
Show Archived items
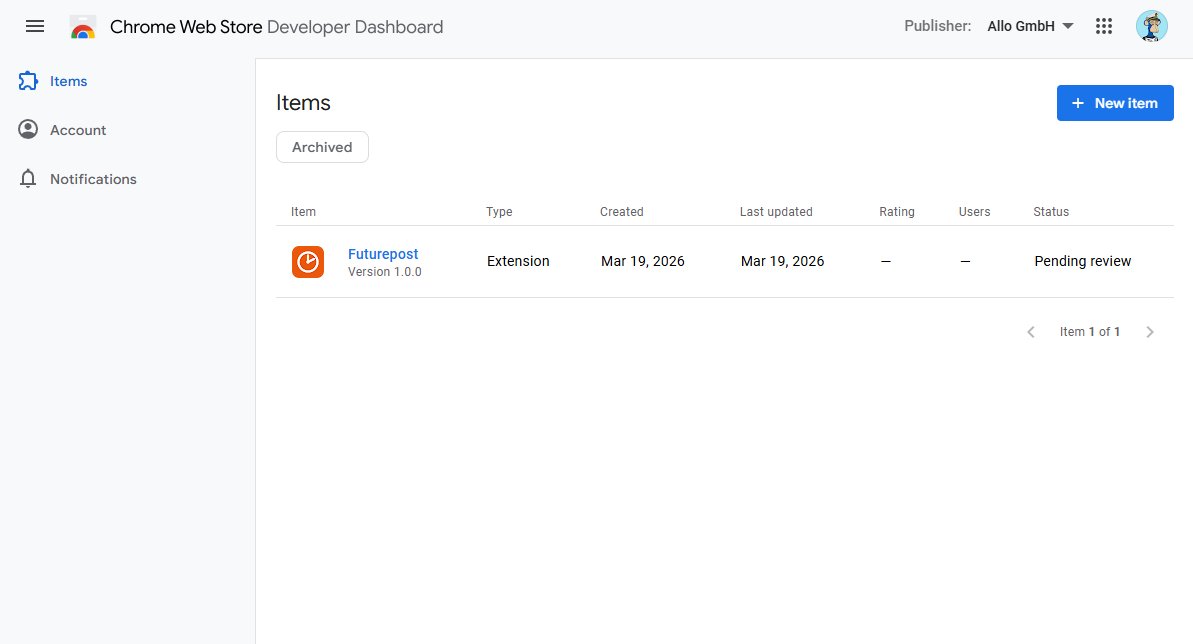(x=323, y=147)
